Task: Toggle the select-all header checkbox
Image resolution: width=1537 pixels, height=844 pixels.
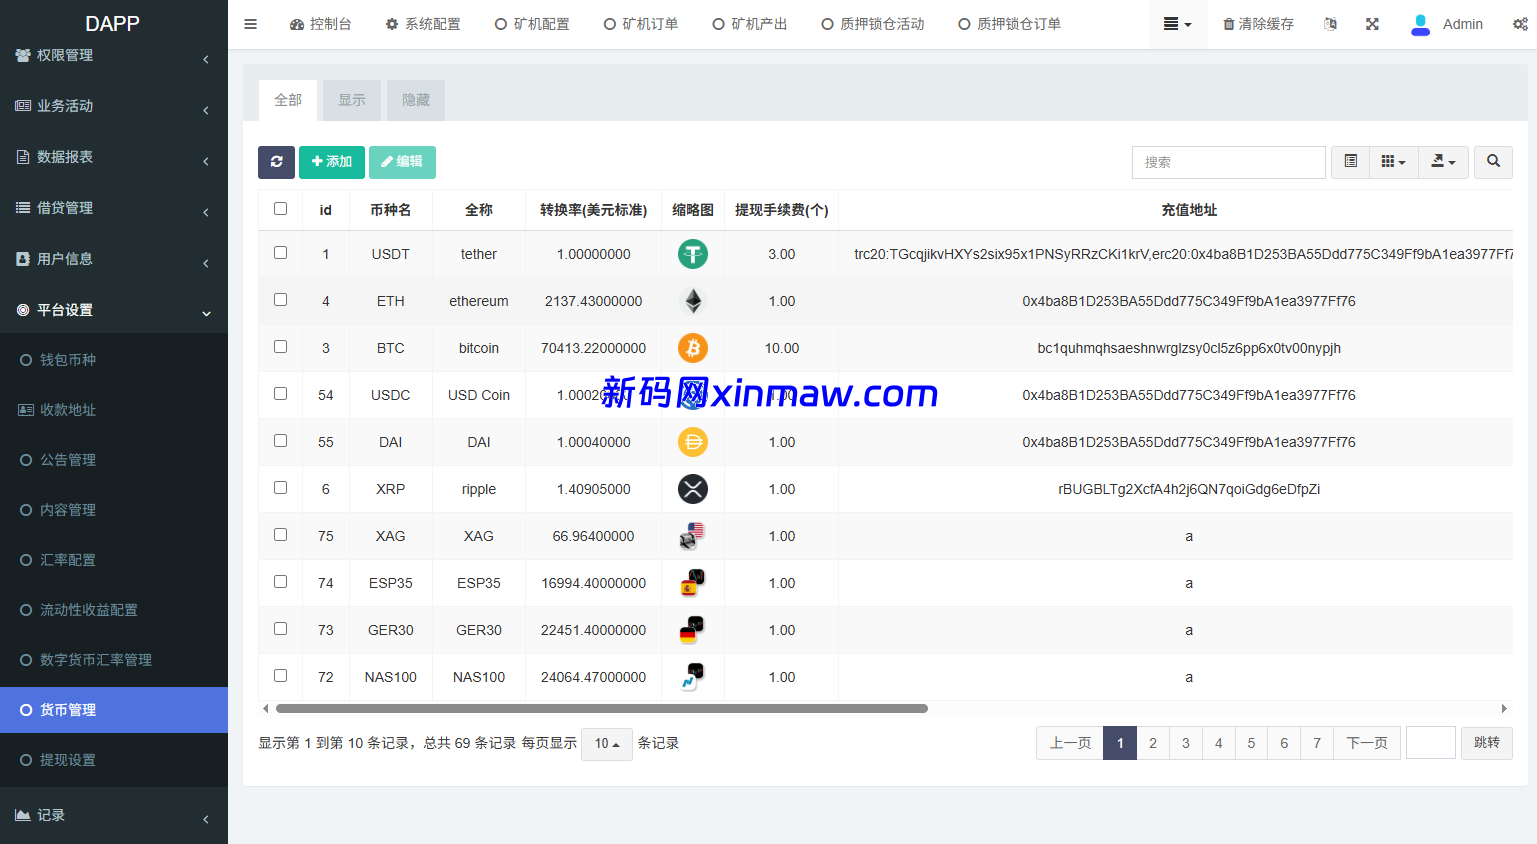Action: coord(281,209)
